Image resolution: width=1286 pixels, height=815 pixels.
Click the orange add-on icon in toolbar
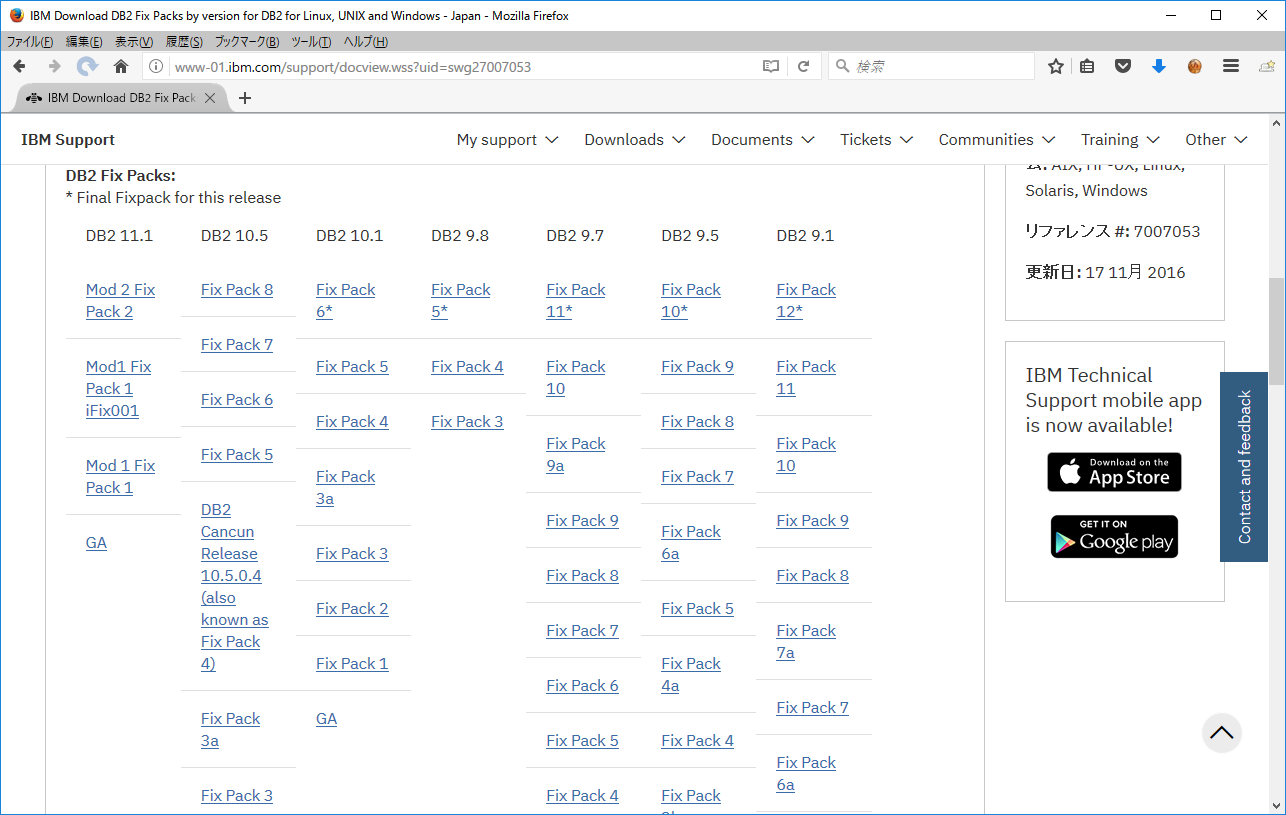tap(1194, 66)
